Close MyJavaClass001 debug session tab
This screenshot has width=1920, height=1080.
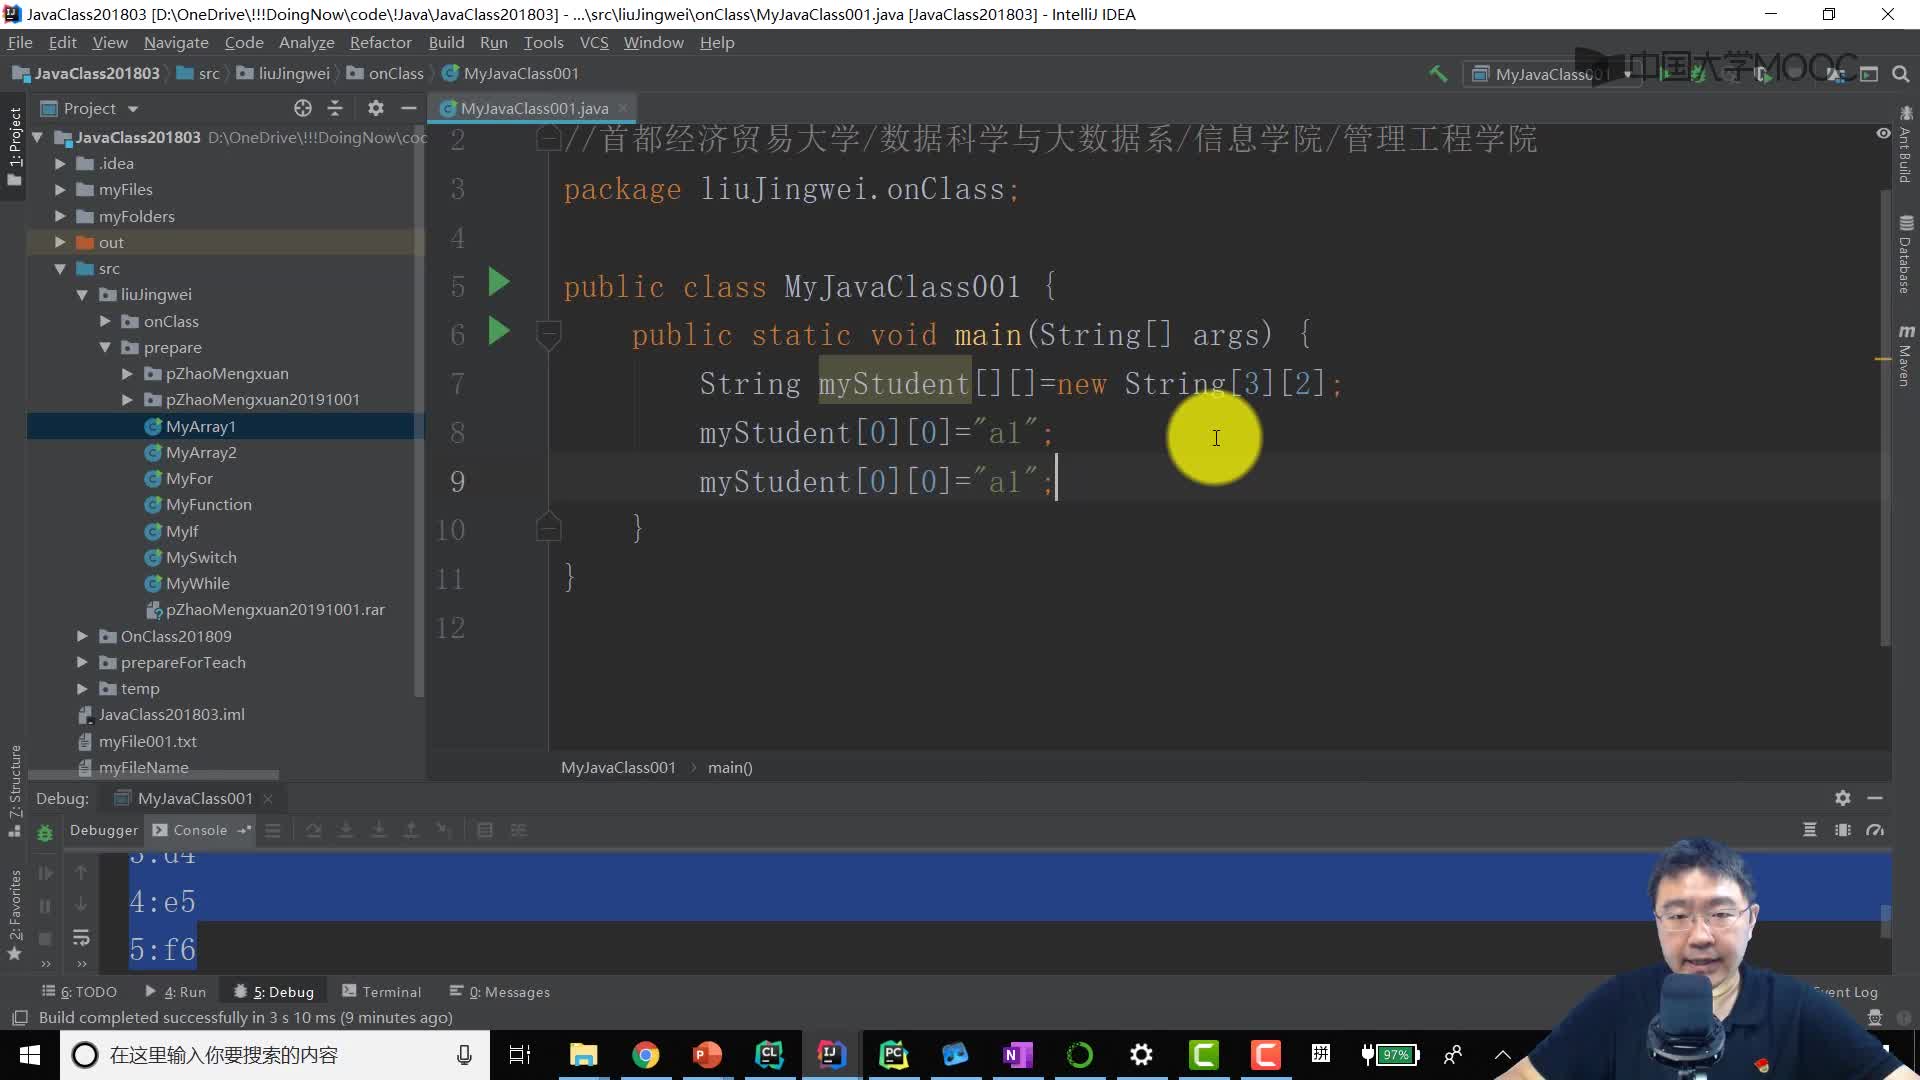(x=268, y=798)
